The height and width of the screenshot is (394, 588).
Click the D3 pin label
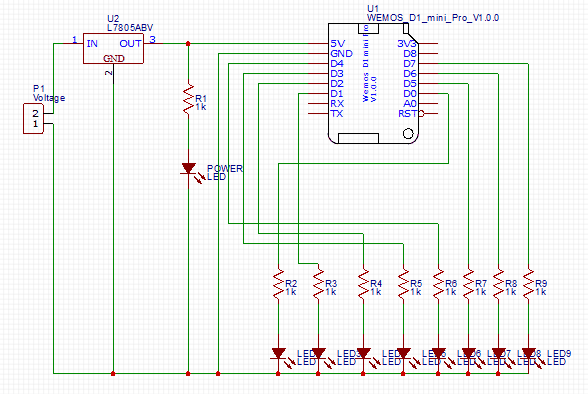[337, 73]
